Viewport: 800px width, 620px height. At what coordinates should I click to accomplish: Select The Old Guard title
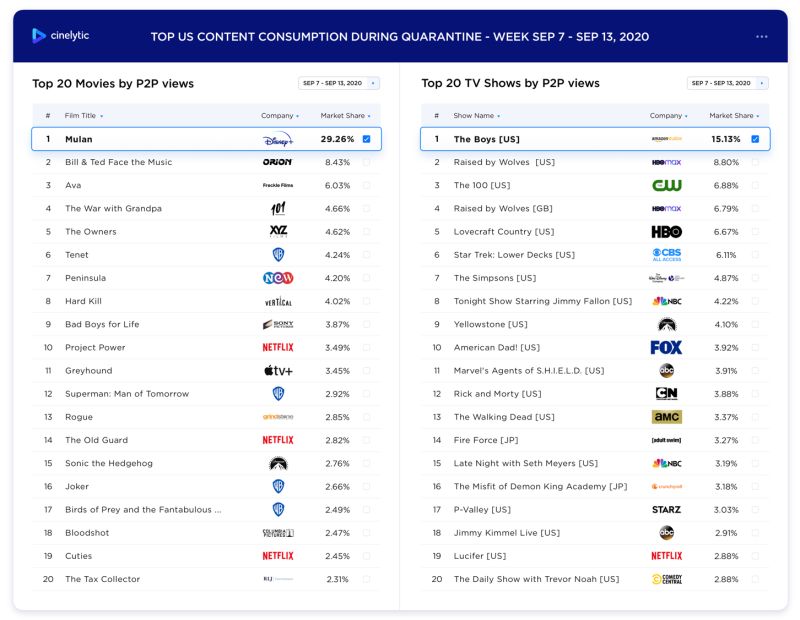96,440
